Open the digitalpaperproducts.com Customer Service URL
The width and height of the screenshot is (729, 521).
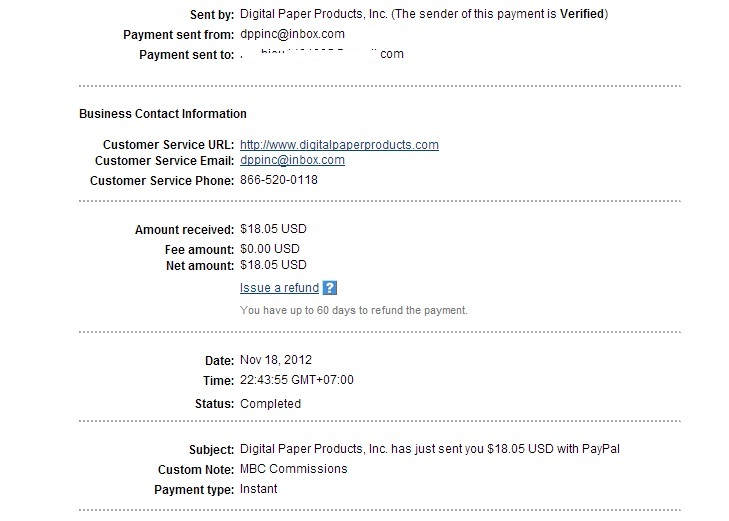(339, 144)
